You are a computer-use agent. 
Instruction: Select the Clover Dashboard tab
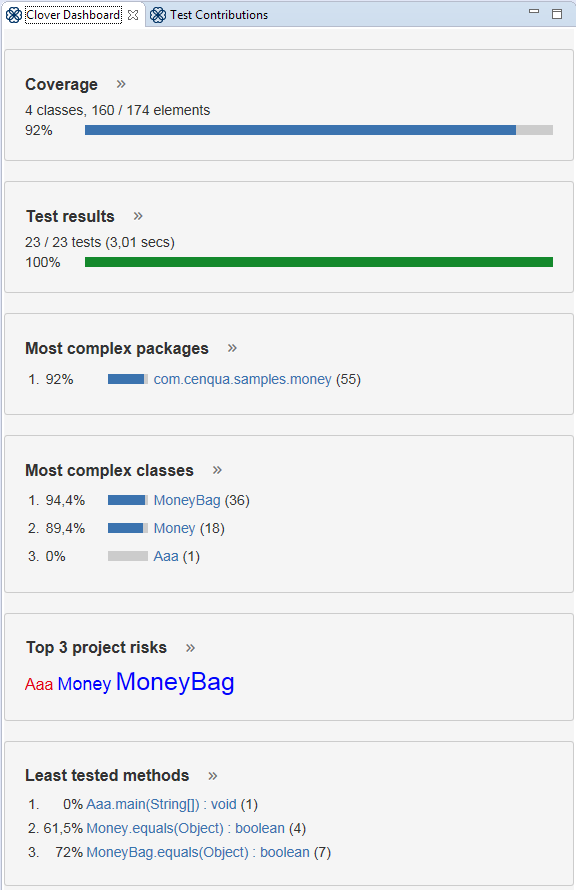[73, 15]
